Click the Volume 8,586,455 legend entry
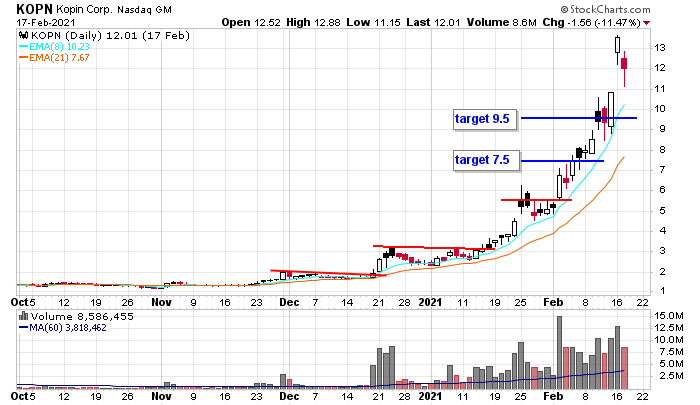Screen dimensions: 700x405 pos(82,317)
